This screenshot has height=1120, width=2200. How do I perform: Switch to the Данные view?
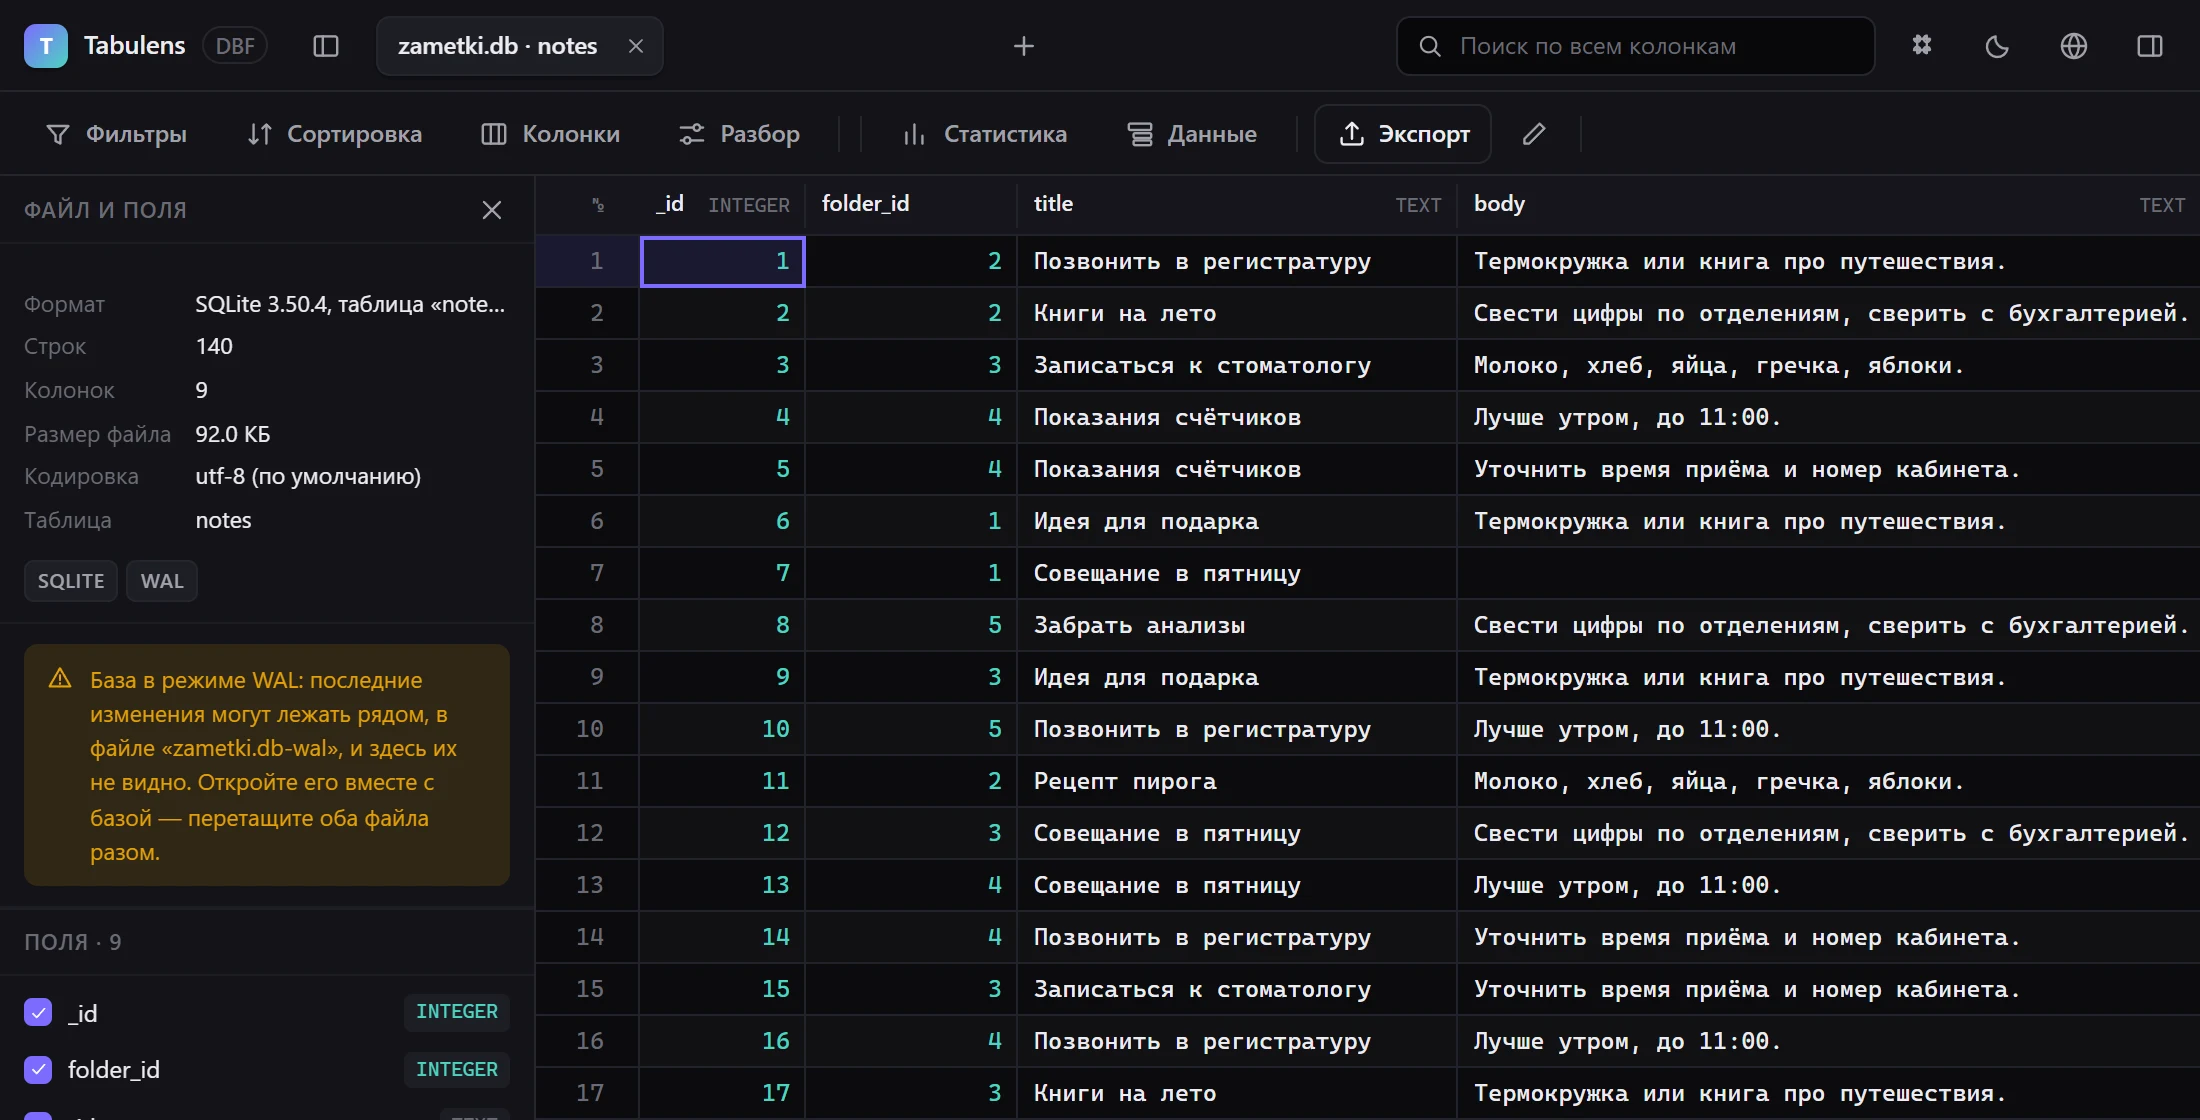click(x=1192, y=134)
